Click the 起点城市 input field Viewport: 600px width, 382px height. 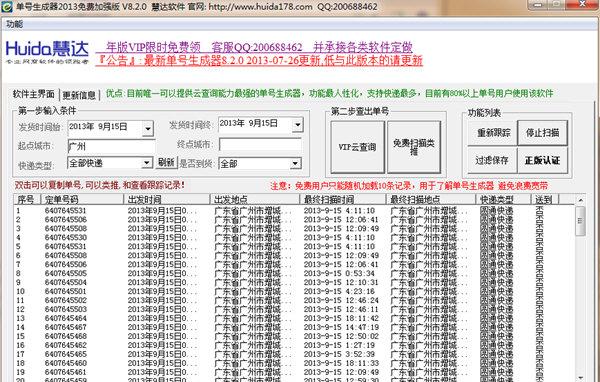pyautogui.click(x=111, y=146)
